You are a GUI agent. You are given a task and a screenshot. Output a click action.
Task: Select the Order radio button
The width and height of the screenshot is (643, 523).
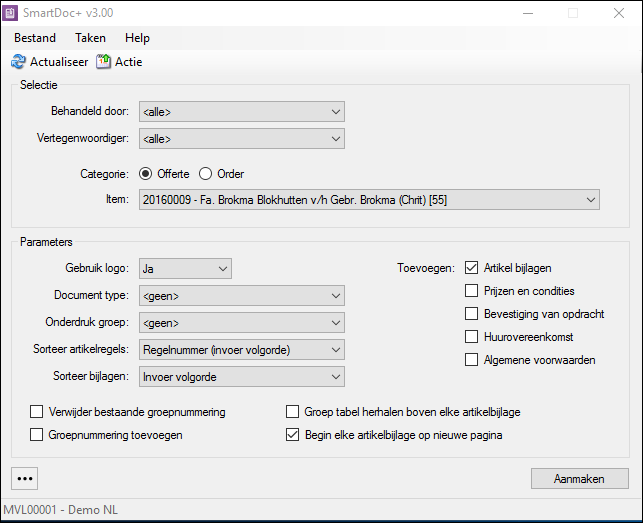(x=205, y=174)
